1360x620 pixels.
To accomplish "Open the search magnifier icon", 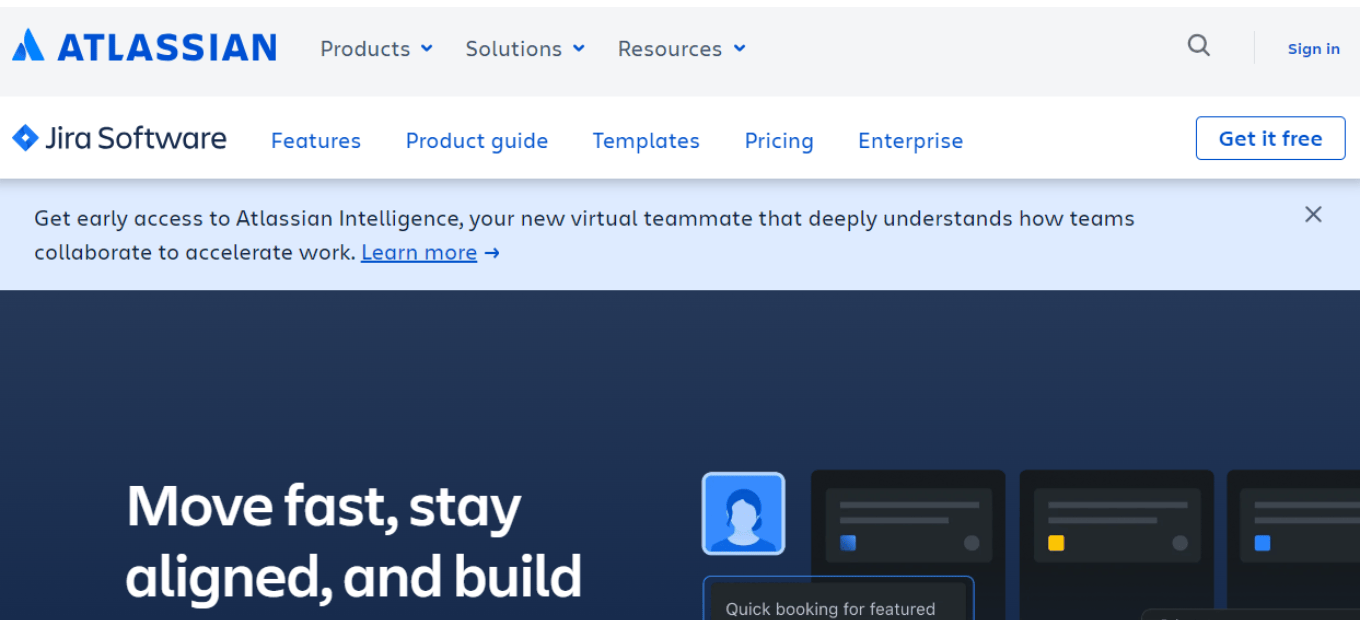I will pos(1198,45).
